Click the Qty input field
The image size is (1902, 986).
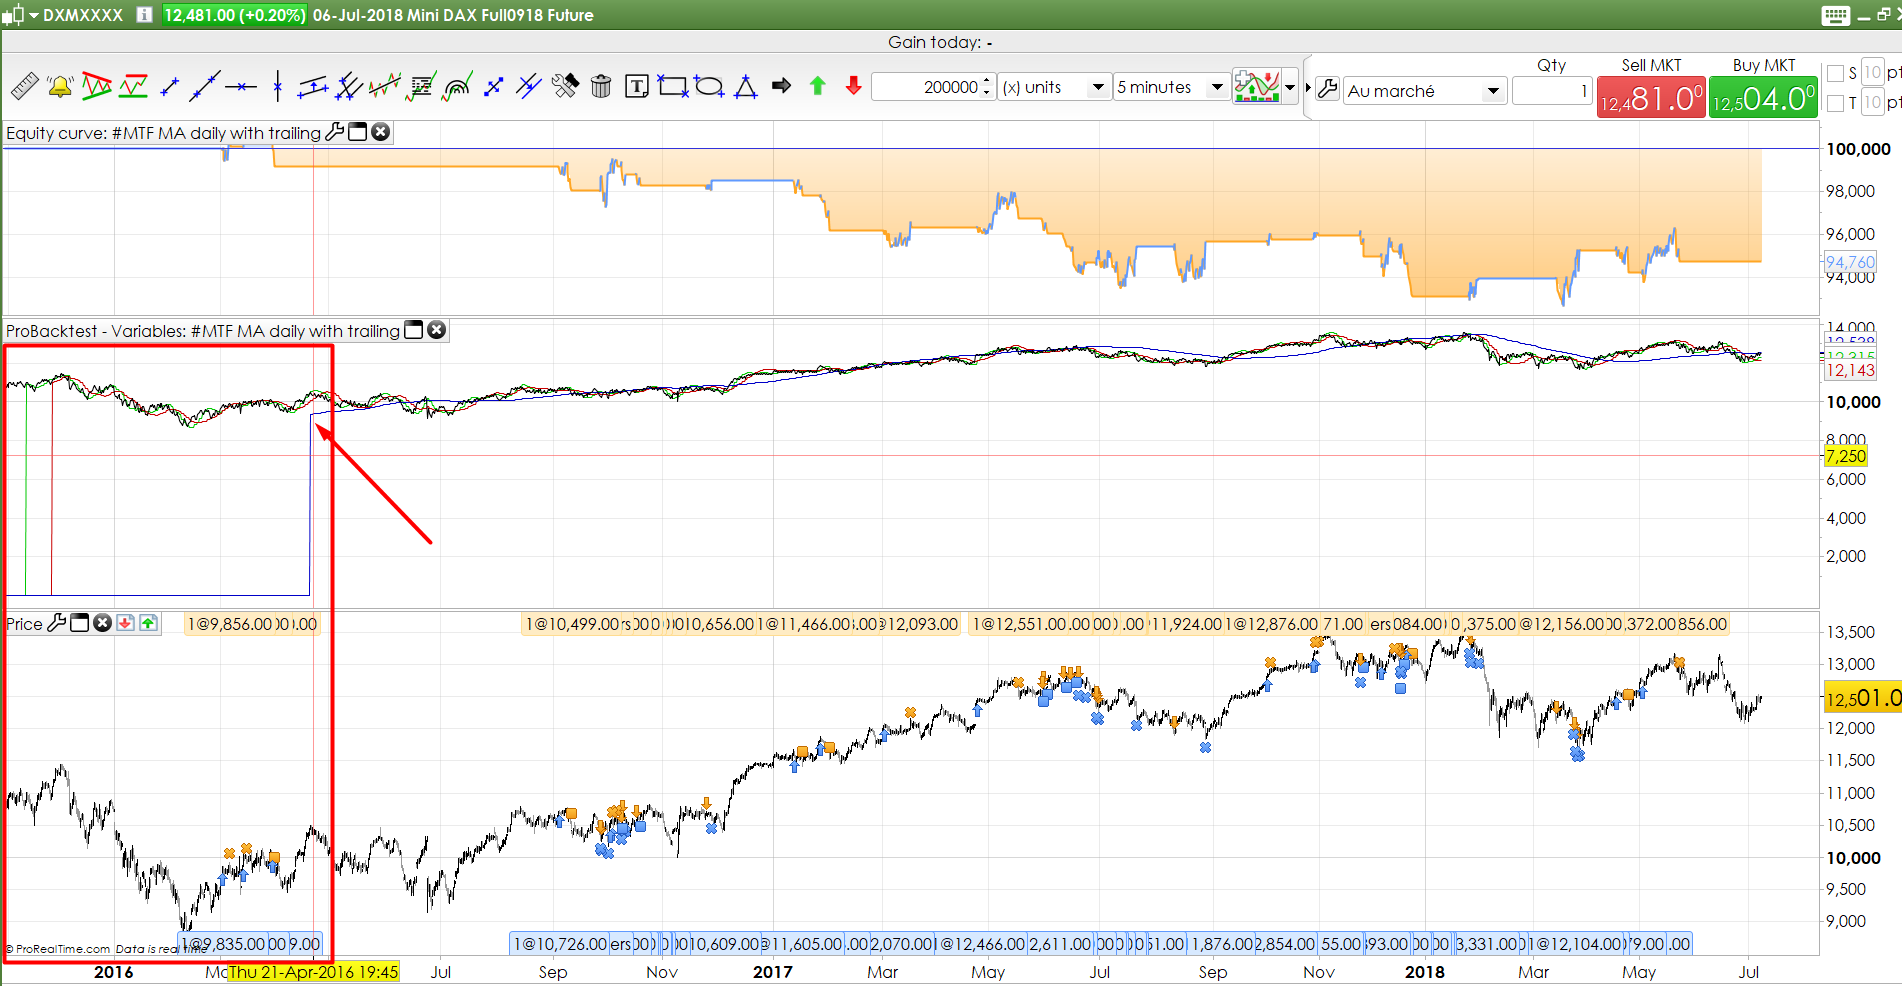pos(1551,91)
